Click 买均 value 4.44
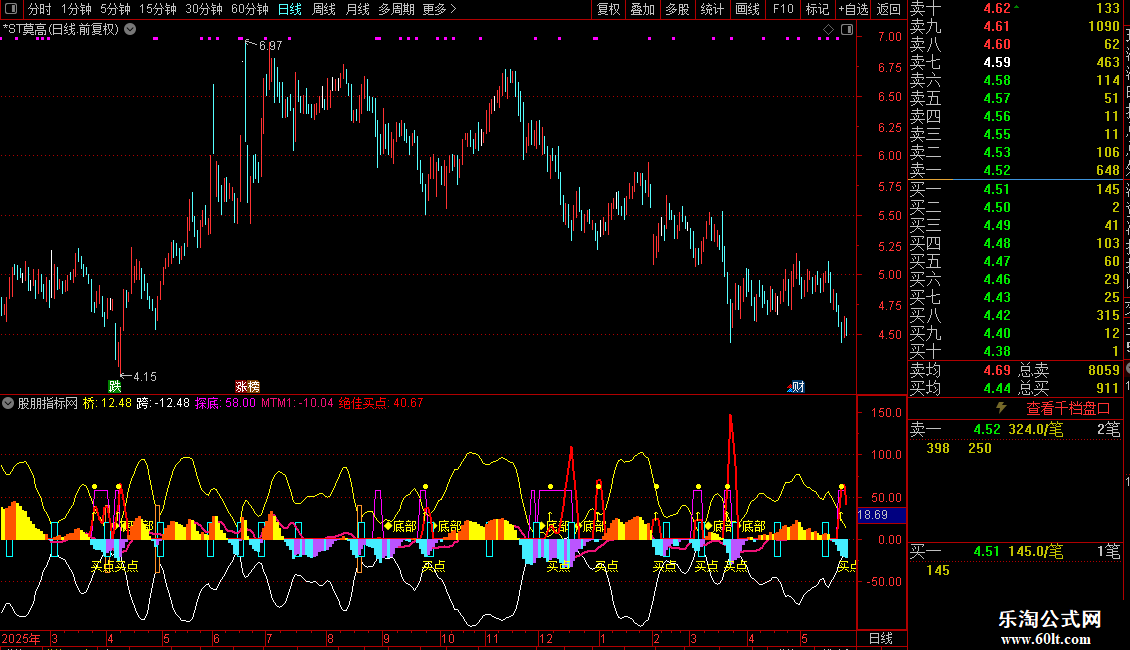1130x650 pixels. (x=997, y=388)
